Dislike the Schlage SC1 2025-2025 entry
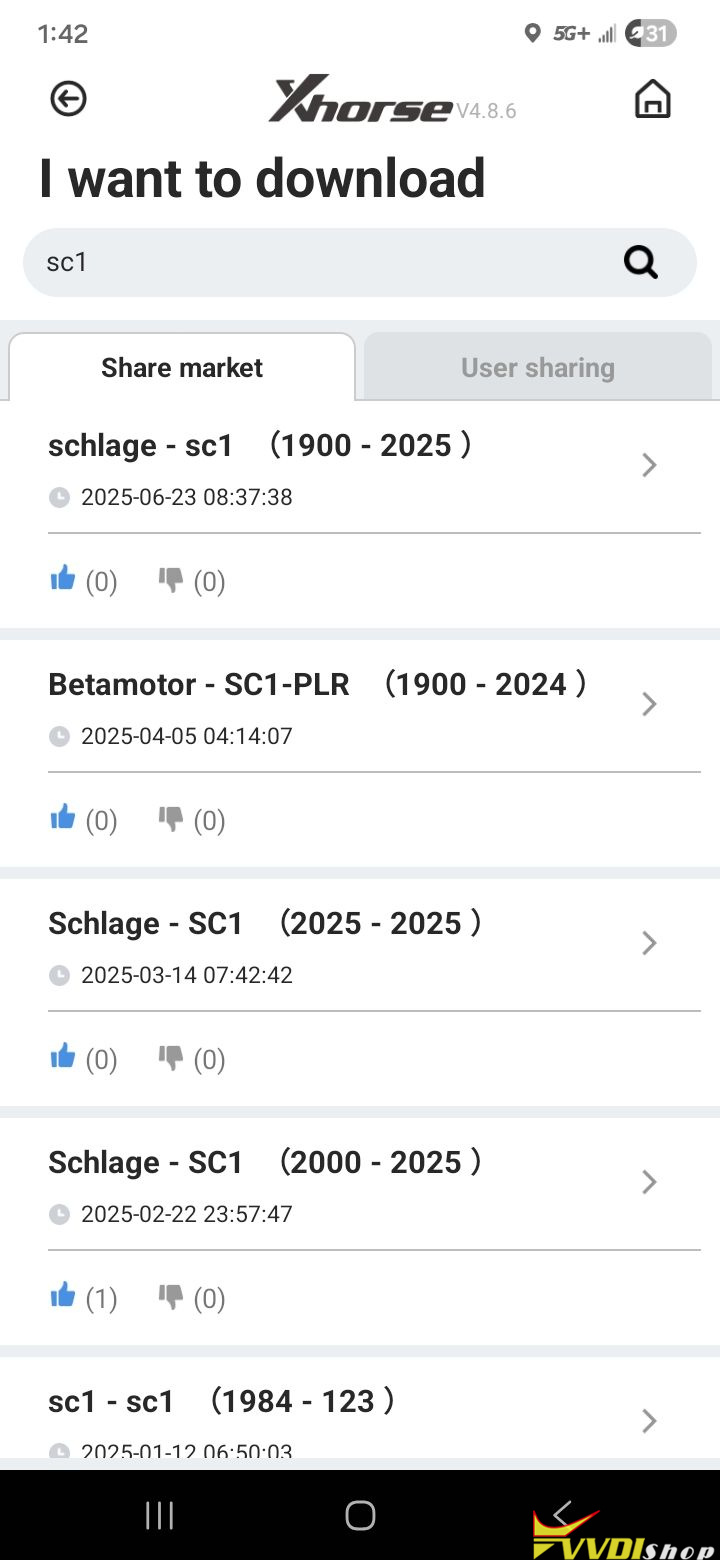This screenshot has height=1560, width=720. click(x=171, y=1057)
